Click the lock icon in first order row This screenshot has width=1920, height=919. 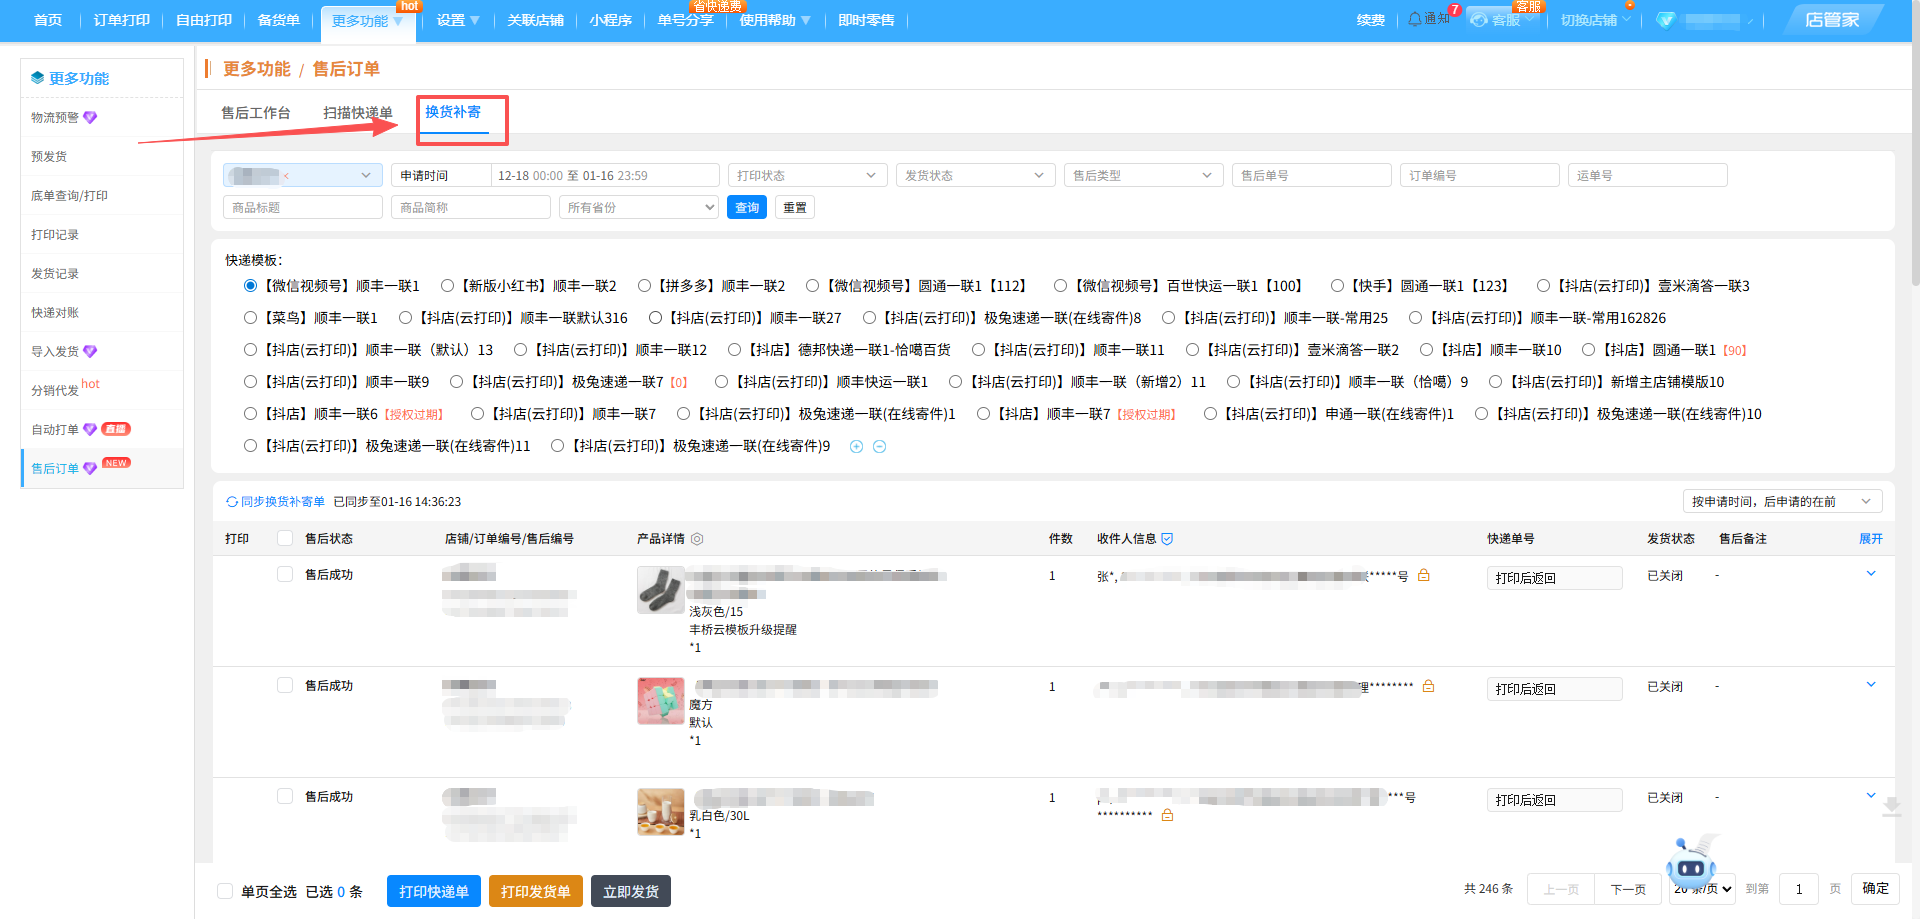point(1423,576)
